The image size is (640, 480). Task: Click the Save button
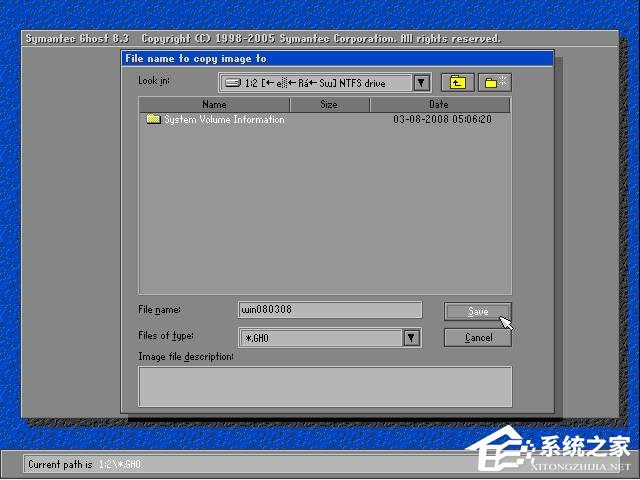click(478, 311)
